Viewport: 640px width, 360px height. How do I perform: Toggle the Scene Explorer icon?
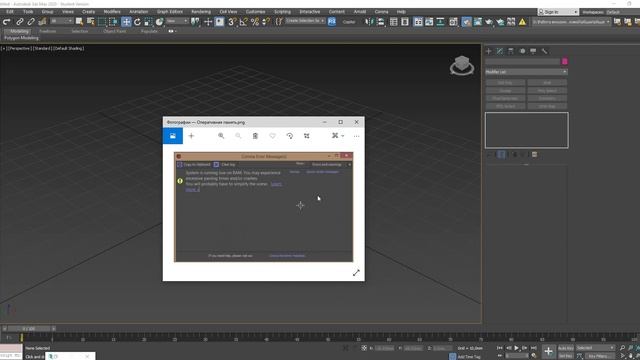[x=393, y=22]
